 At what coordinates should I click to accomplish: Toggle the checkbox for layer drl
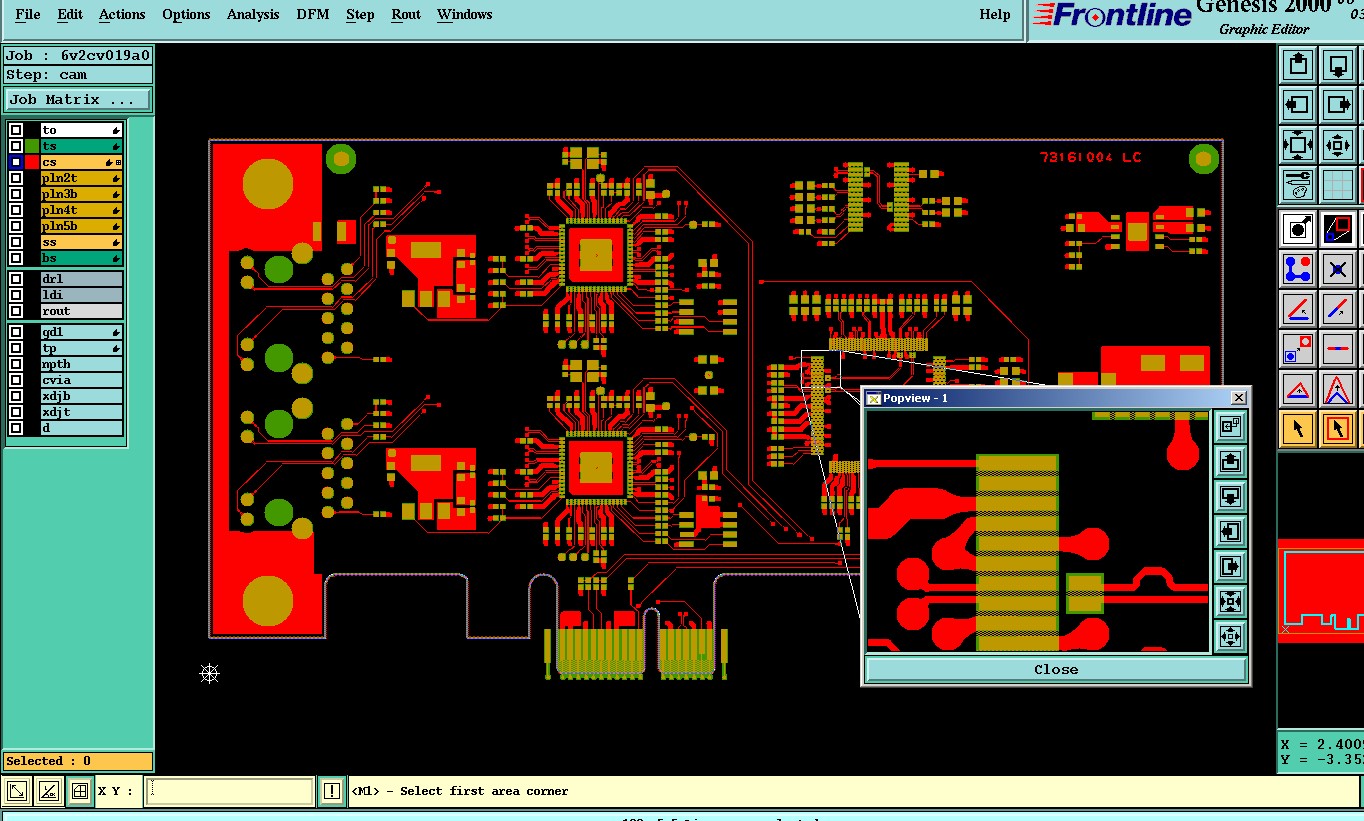[x=16, y=279]
